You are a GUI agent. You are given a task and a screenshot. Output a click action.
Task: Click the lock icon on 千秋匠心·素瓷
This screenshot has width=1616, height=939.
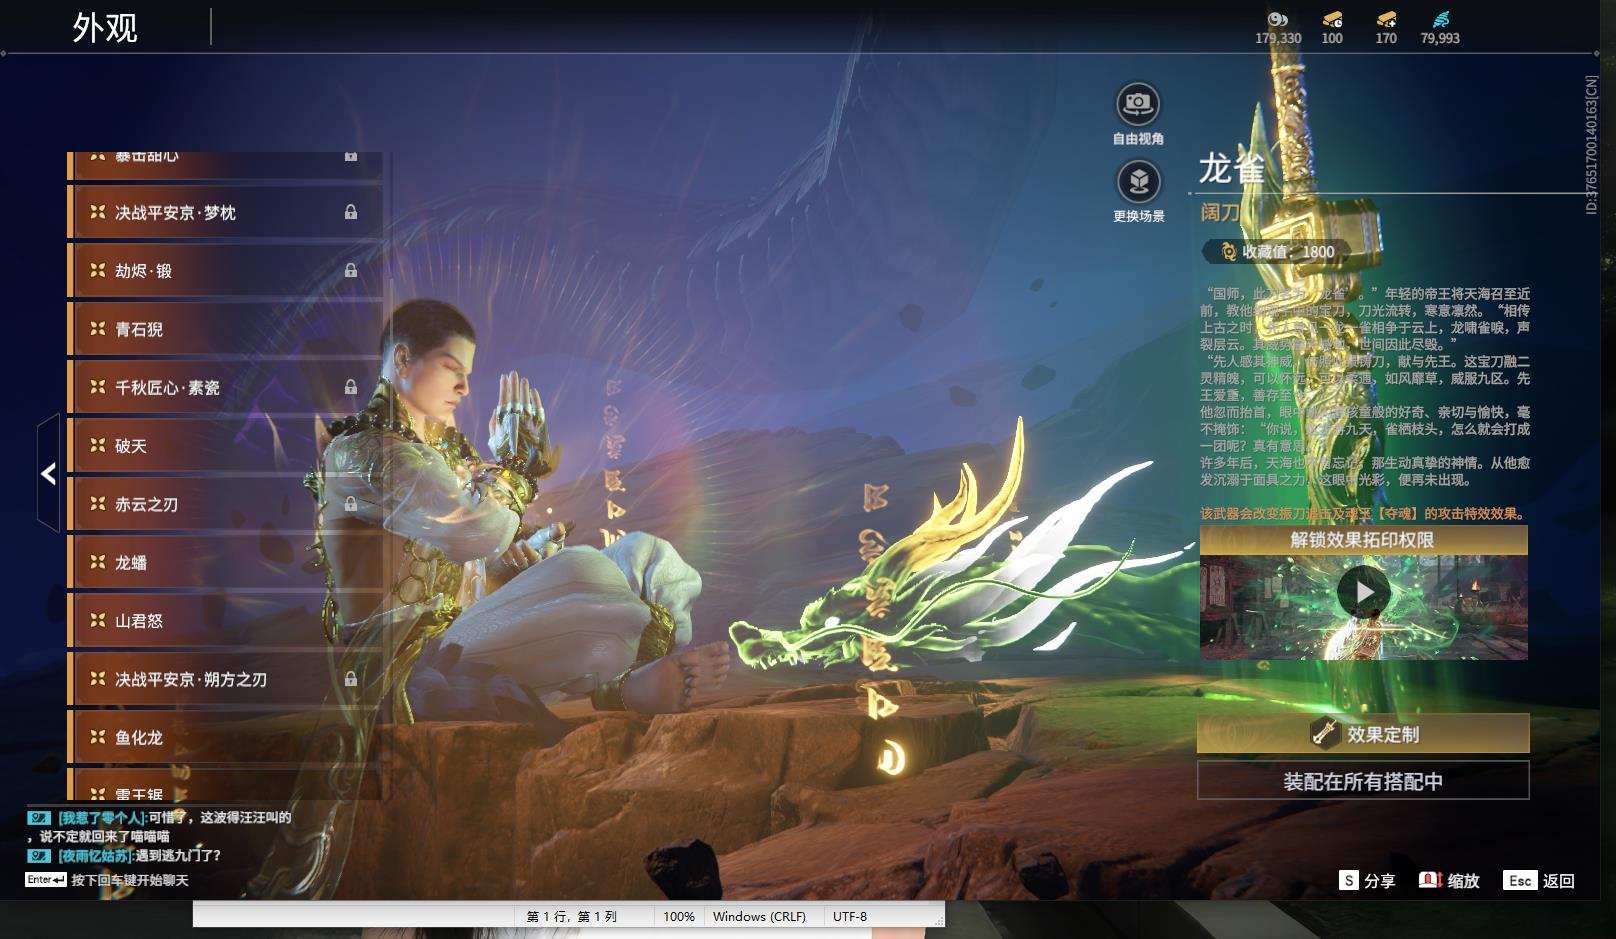coord(351,386)
